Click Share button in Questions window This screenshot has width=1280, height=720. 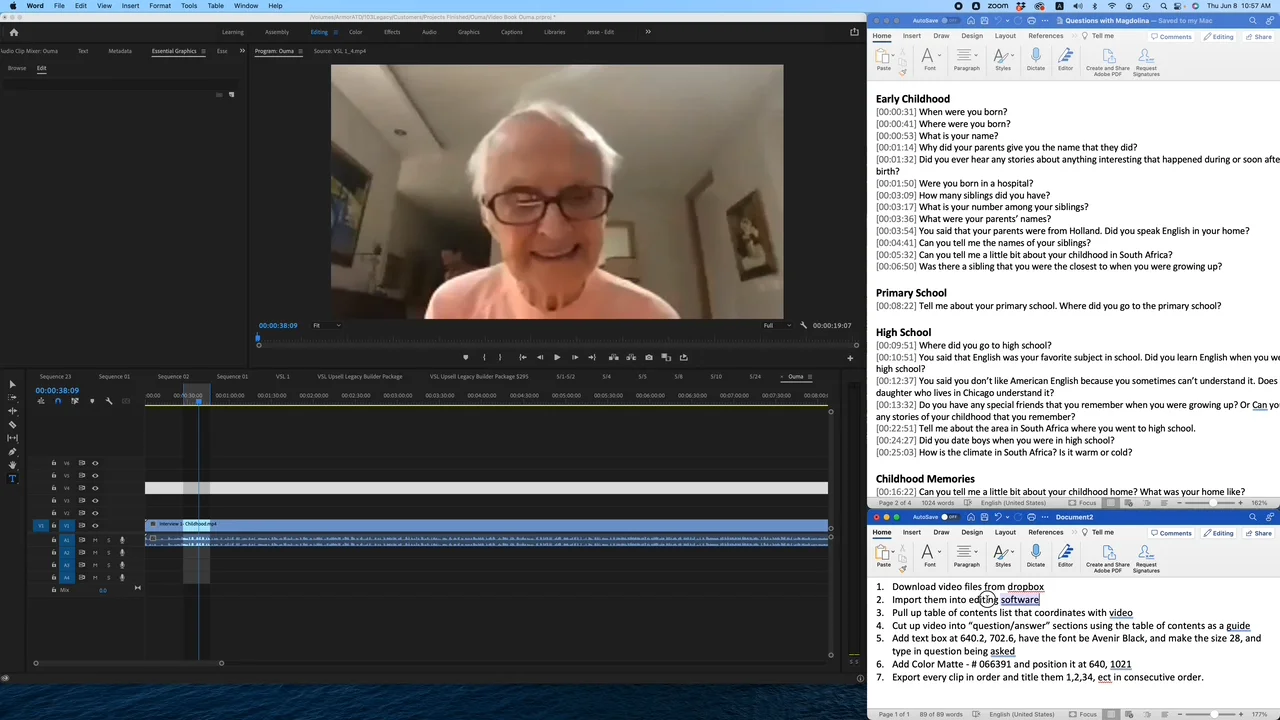tap(1258, 37)
